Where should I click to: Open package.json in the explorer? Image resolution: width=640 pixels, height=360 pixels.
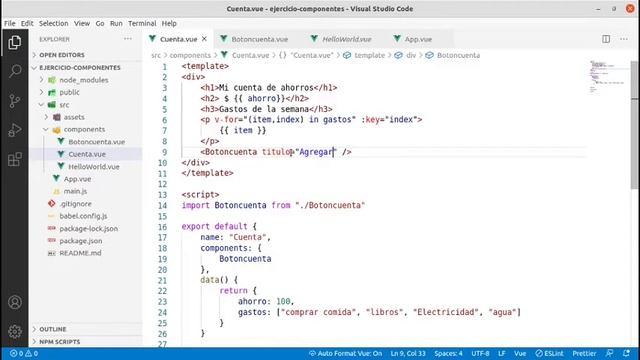(81, 241)
